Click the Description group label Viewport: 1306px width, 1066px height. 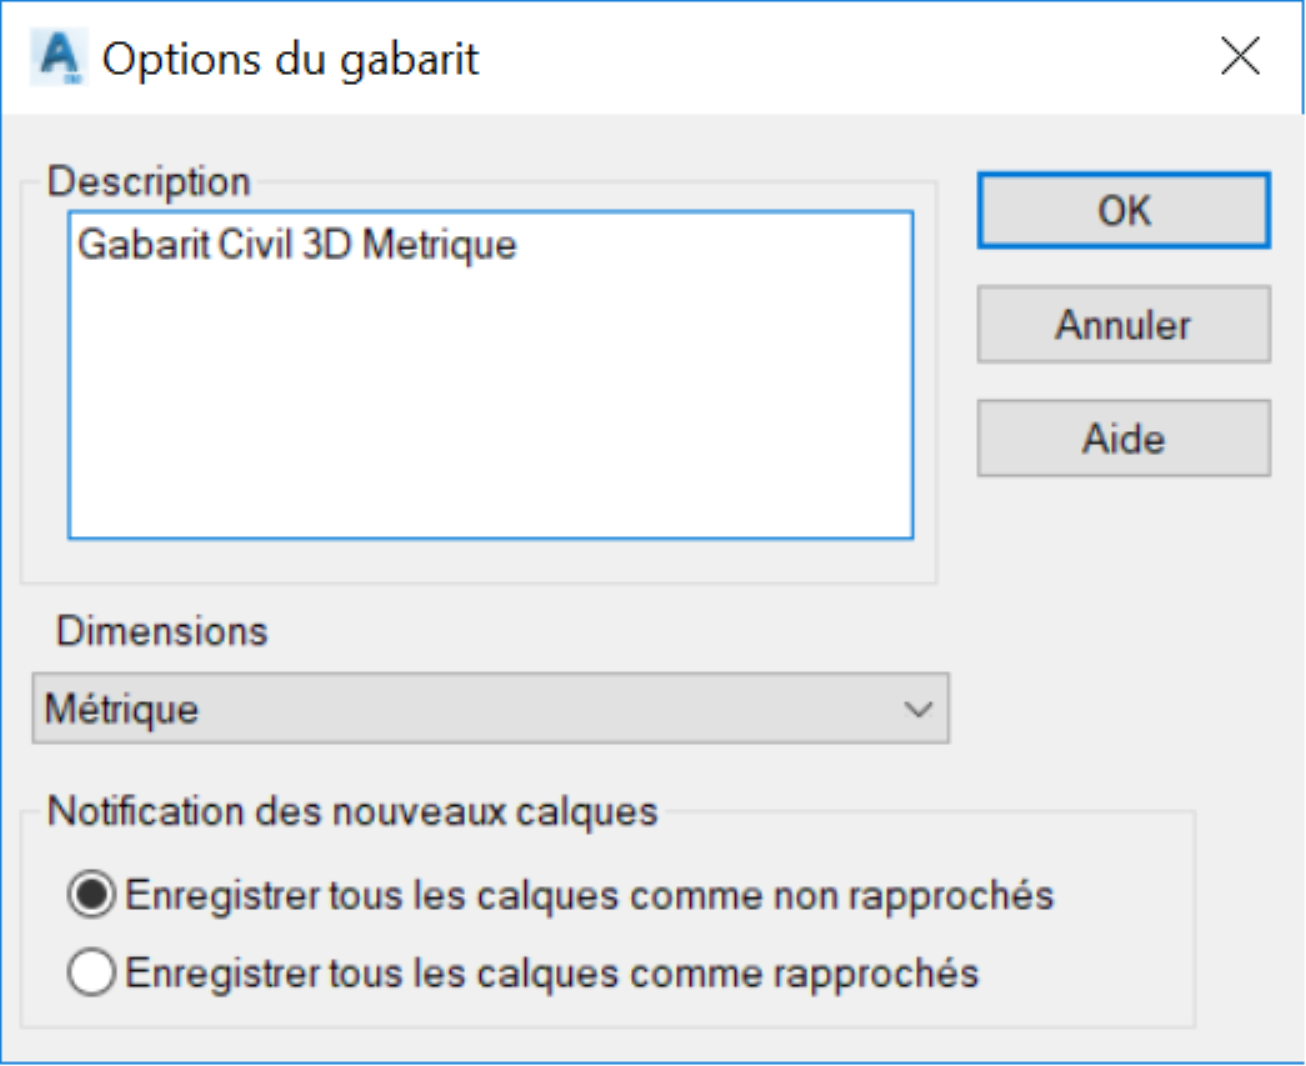[x=149, y=182]
